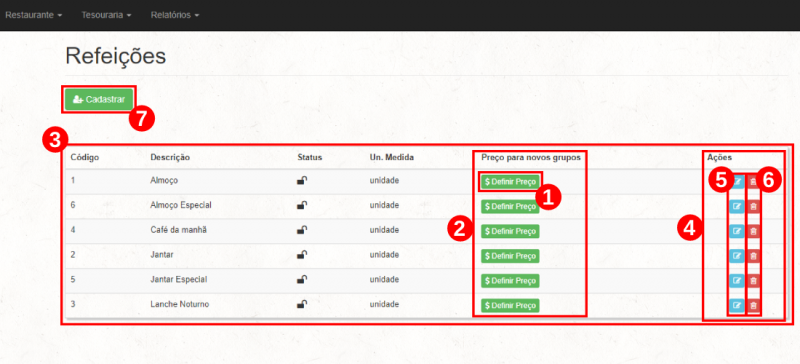Delete the Almoço meal
Screen dimensions: 800x364
(x=754, y=181)
